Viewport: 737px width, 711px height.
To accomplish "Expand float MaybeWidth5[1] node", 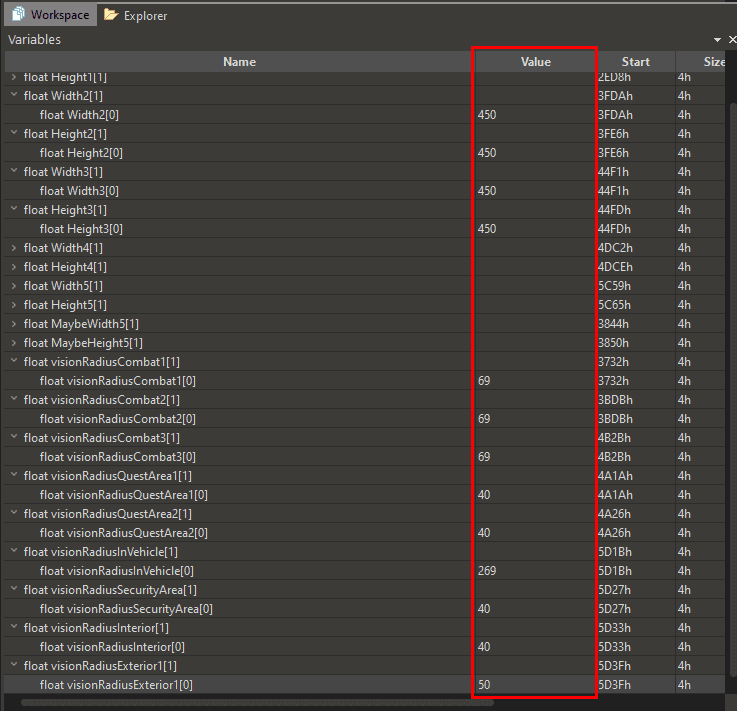I will pyautogui.click(x=14, y=324).
